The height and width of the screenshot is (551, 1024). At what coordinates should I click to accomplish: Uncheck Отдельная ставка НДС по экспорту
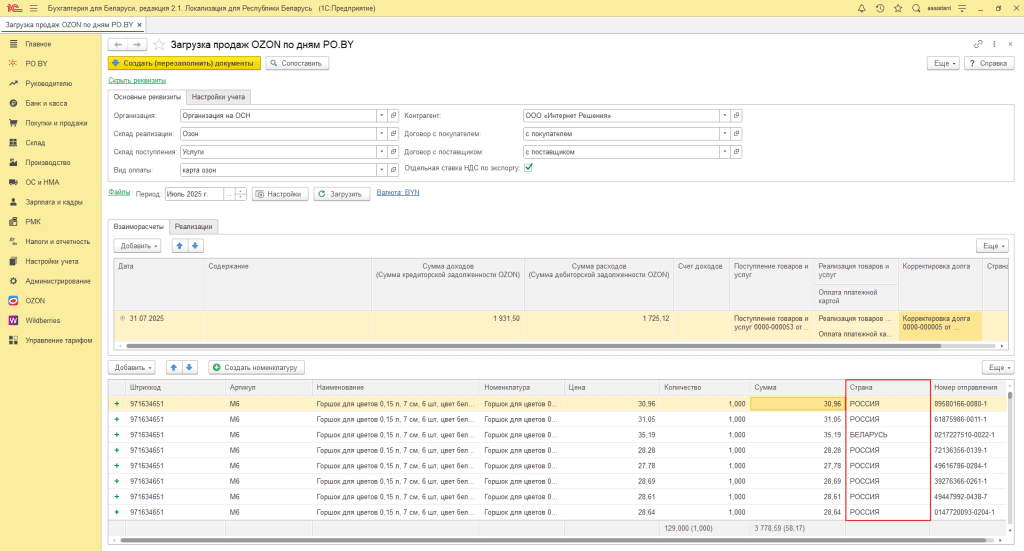point(529,168)
